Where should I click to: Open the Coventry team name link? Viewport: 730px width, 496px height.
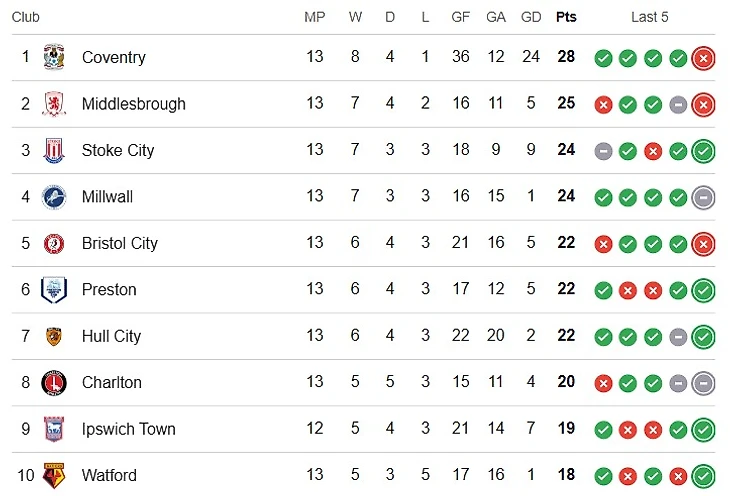tap(113, 57)
